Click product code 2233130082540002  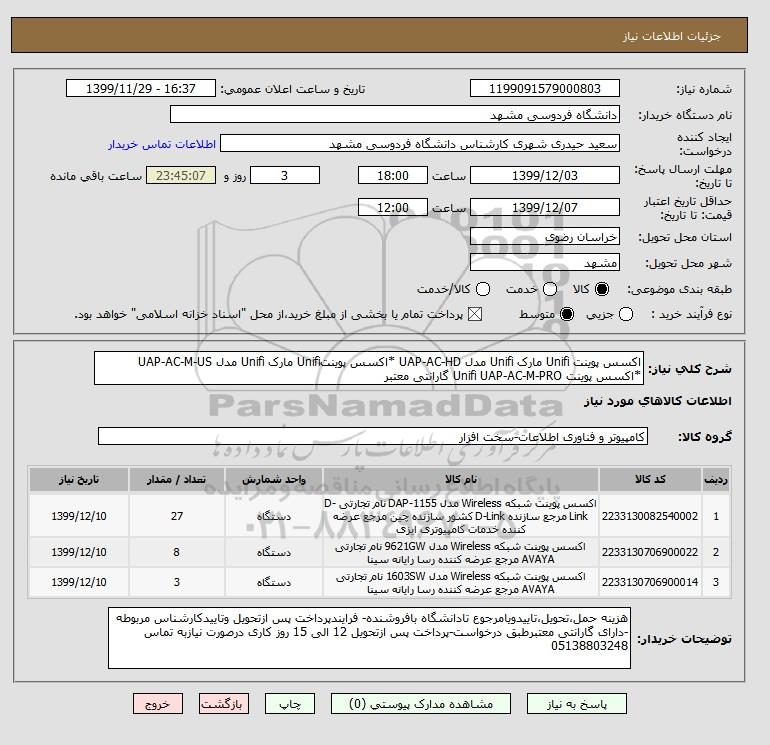pos(650,516)
